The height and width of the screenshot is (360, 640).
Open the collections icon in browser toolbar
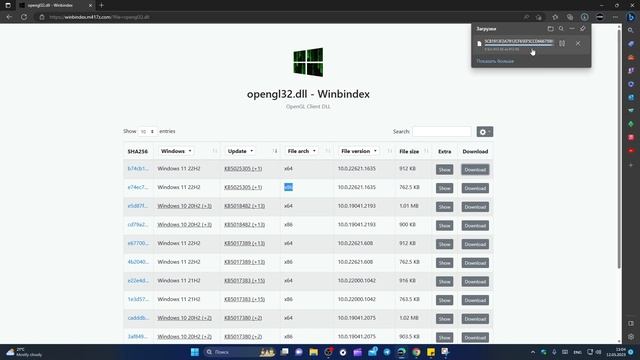[570, 17]
